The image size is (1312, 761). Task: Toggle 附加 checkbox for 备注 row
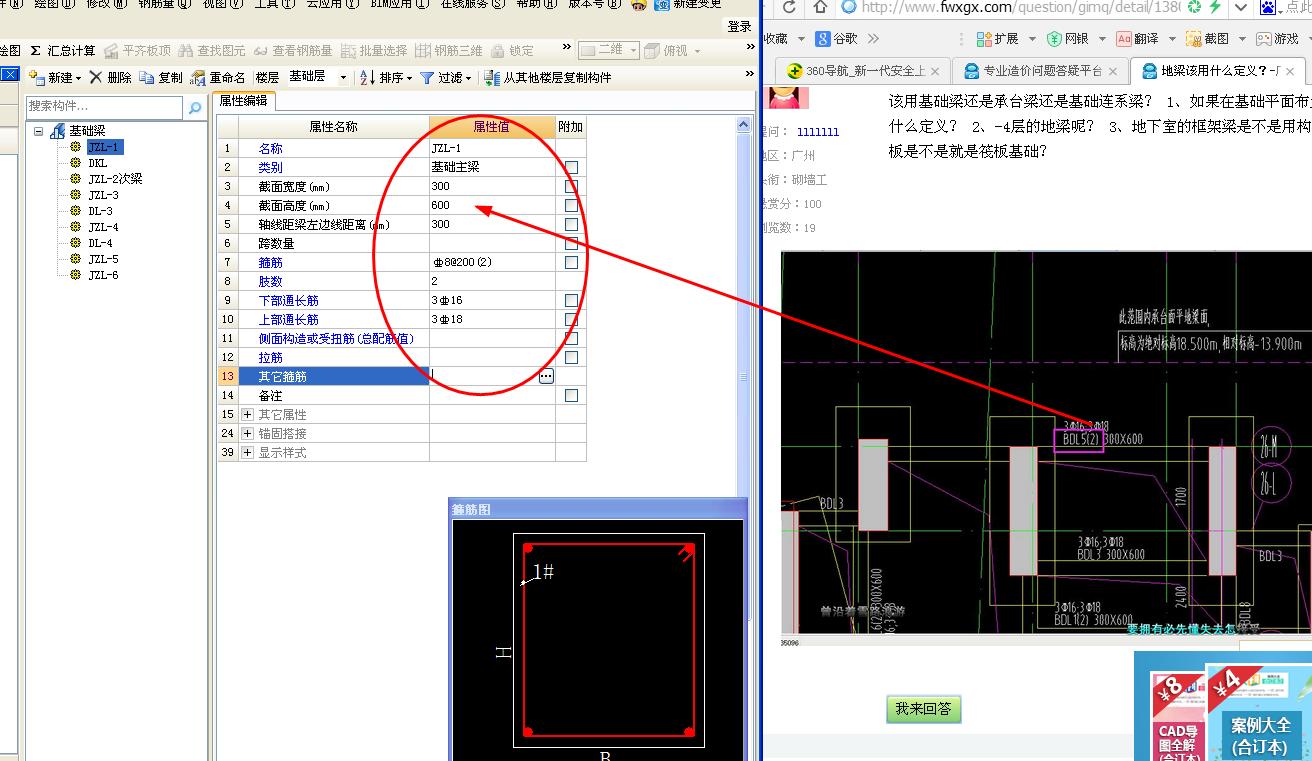click(571, 395)
